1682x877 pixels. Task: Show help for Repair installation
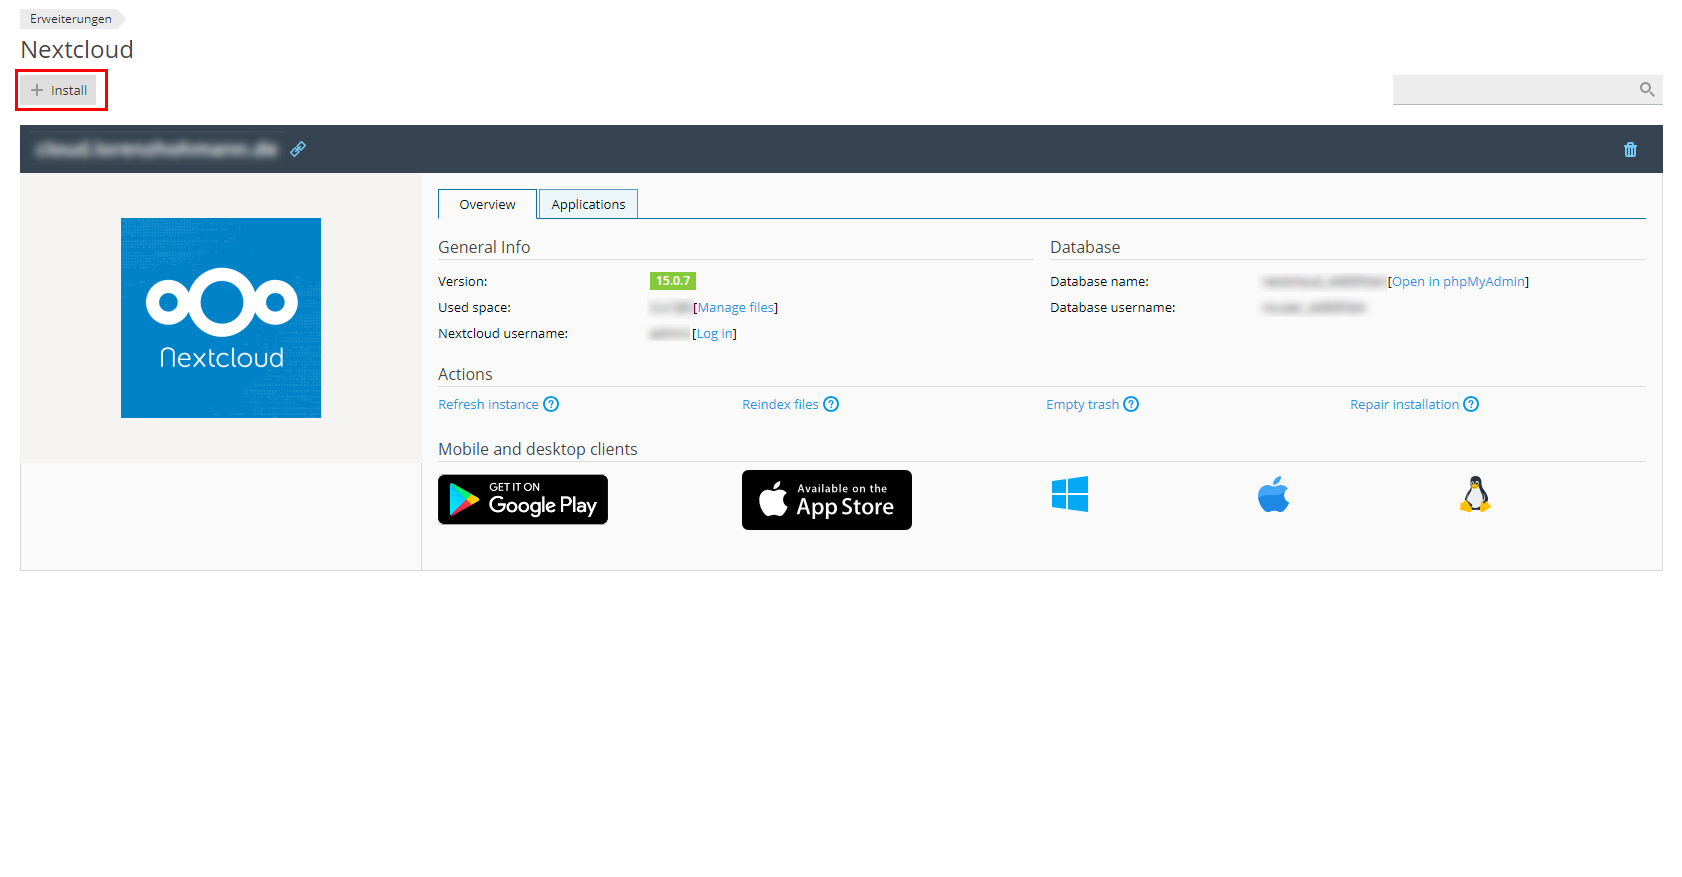pos(1471,404)
